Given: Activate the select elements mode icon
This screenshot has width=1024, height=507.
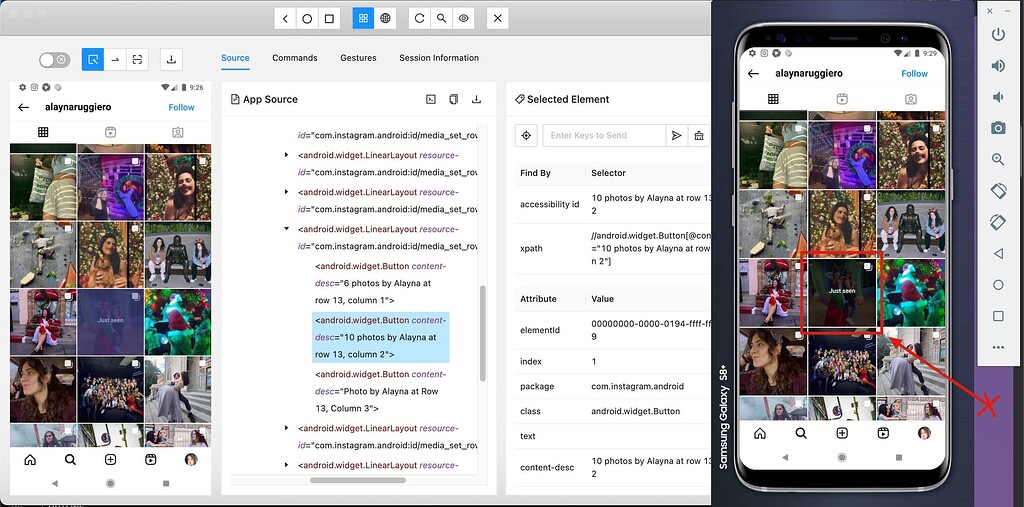Looking at the screenshot, I should [x=93, y=60].
